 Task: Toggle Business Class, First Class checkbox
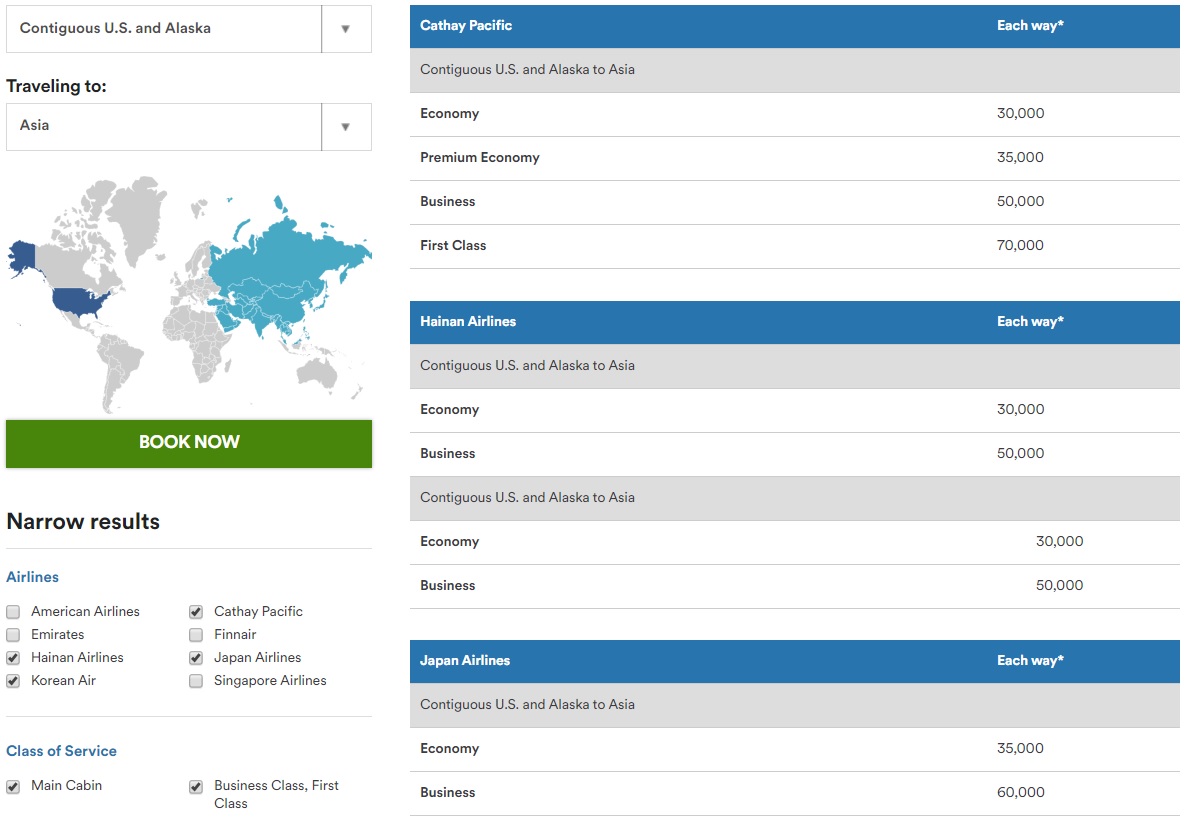click(196, 787)
